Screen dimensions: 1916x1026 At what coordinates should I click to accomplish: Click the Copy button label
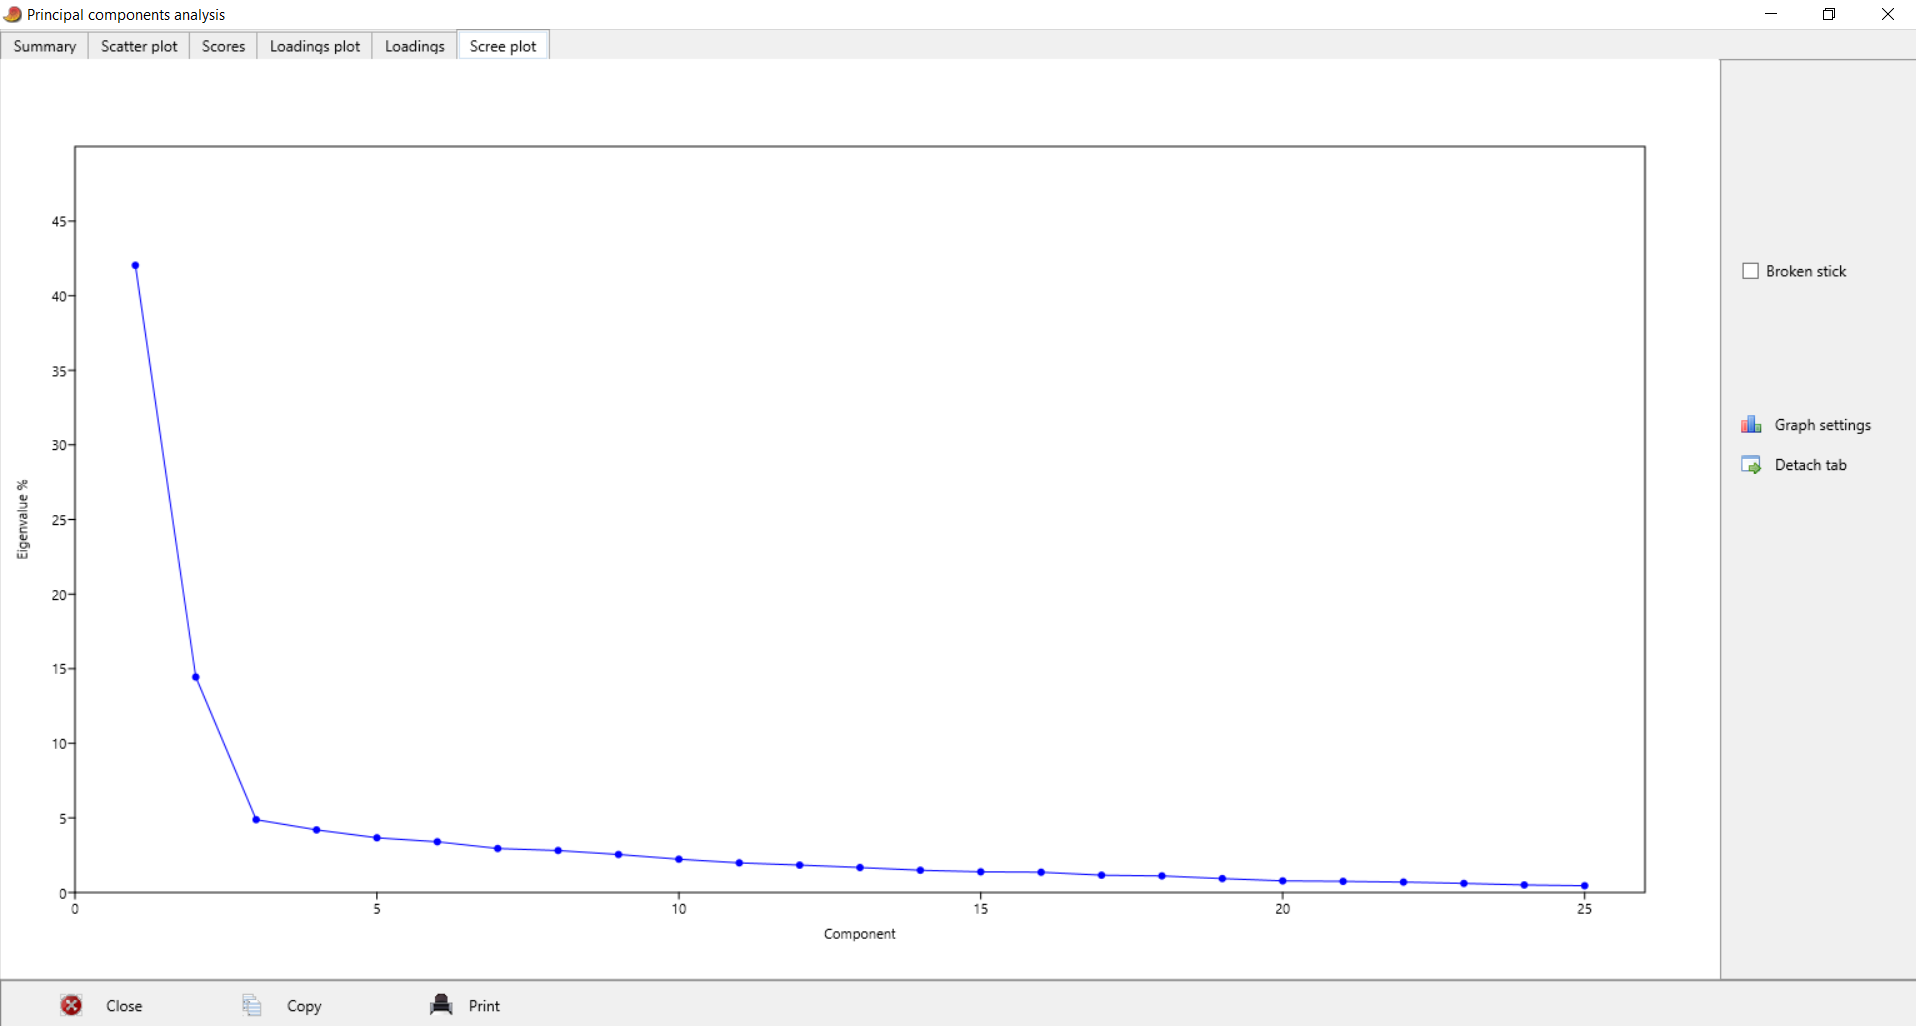tap(303, 1005)
